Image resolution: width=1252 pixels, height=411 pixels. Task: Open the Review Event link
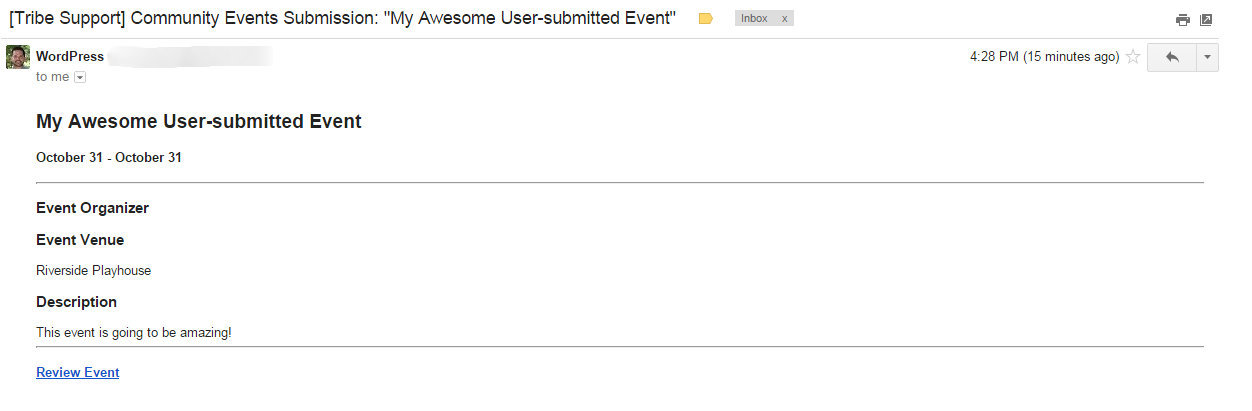(77, 373)
